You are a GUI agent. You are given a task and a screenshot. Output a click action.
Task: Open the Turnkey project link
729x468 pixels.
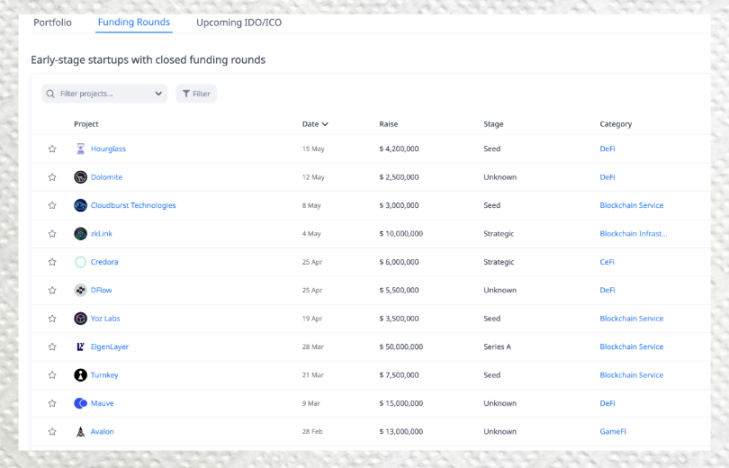[x=105, y=375]
